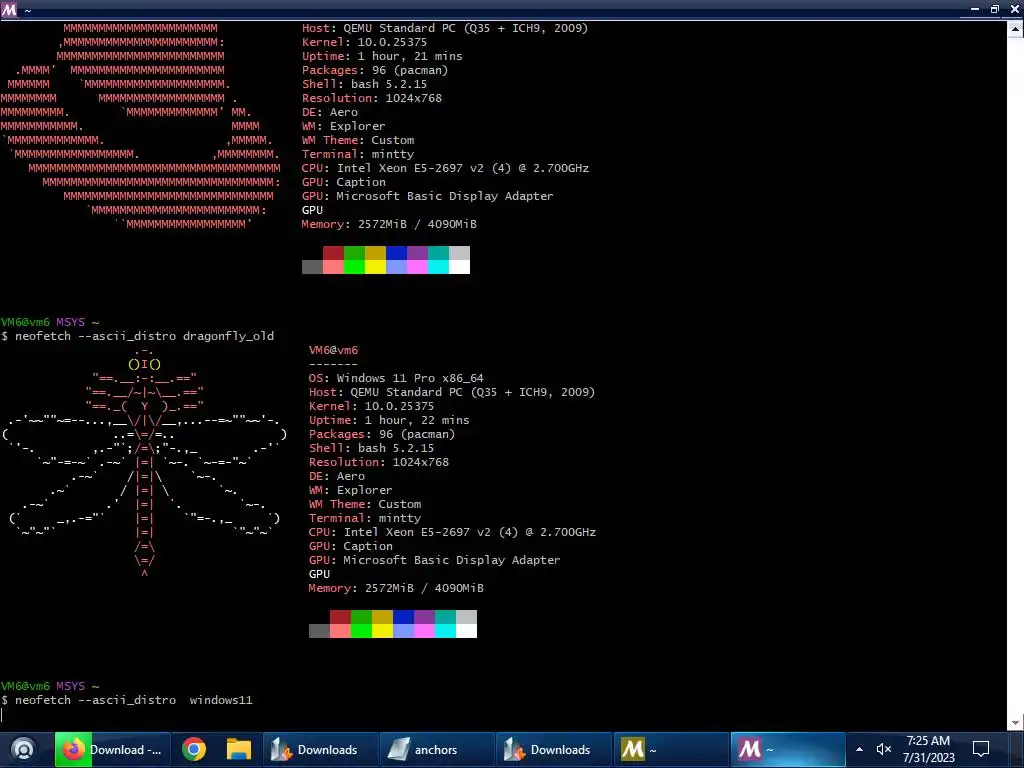Screen dimensions: 1024x768
Task: Click dark blue swatch in lower color palette
Action: 403,616
